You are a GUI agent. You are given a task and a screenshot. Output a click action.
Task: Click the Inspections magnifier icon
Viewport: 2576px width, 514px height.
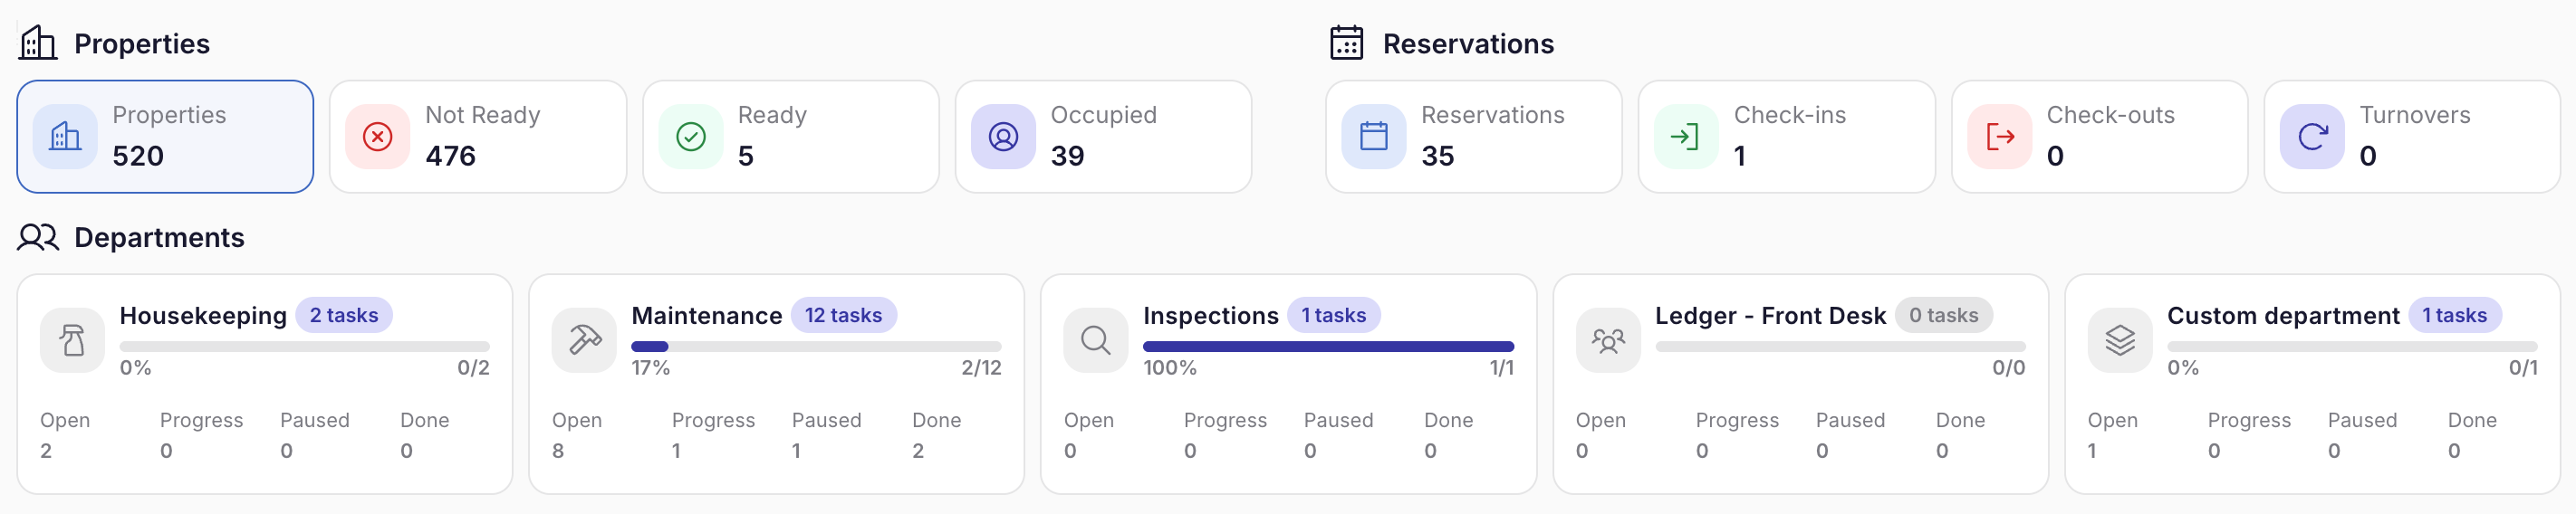(1096, 341)
